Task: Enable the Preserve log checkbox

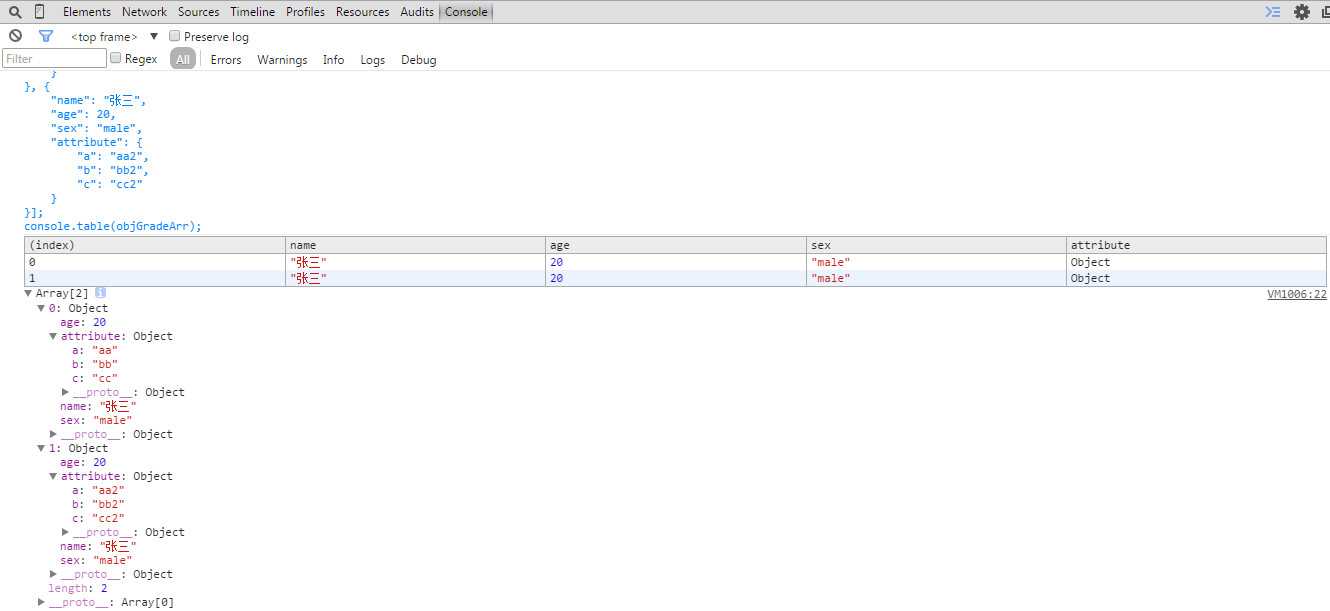Action: tap(175, 36)
